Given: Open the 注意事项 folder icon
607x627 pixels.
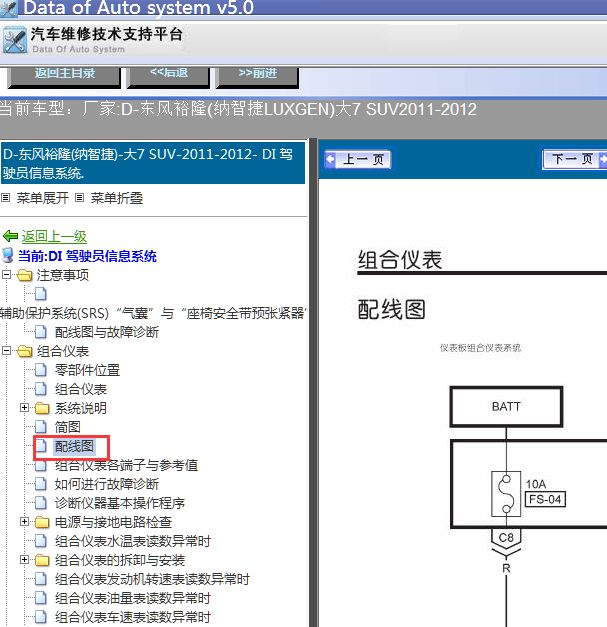Looking at the screenshot, I should 25,275.
